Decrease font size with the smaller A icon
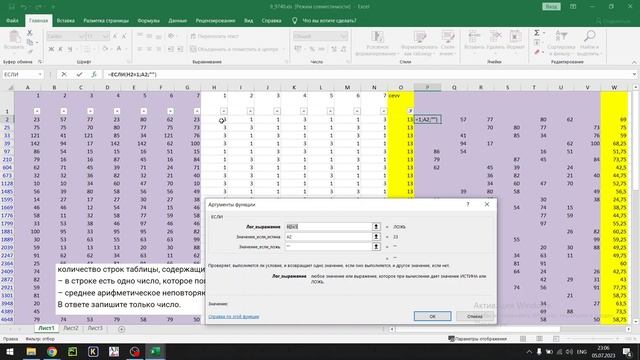Screen dimensions: 640x360 tap(124, 36)
